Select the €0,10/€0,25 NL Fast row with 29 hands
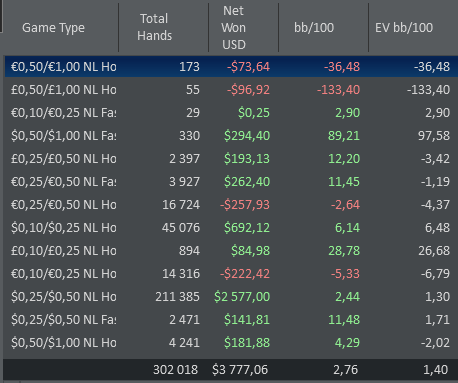The image size is (458, 383). tap(231, 113)
